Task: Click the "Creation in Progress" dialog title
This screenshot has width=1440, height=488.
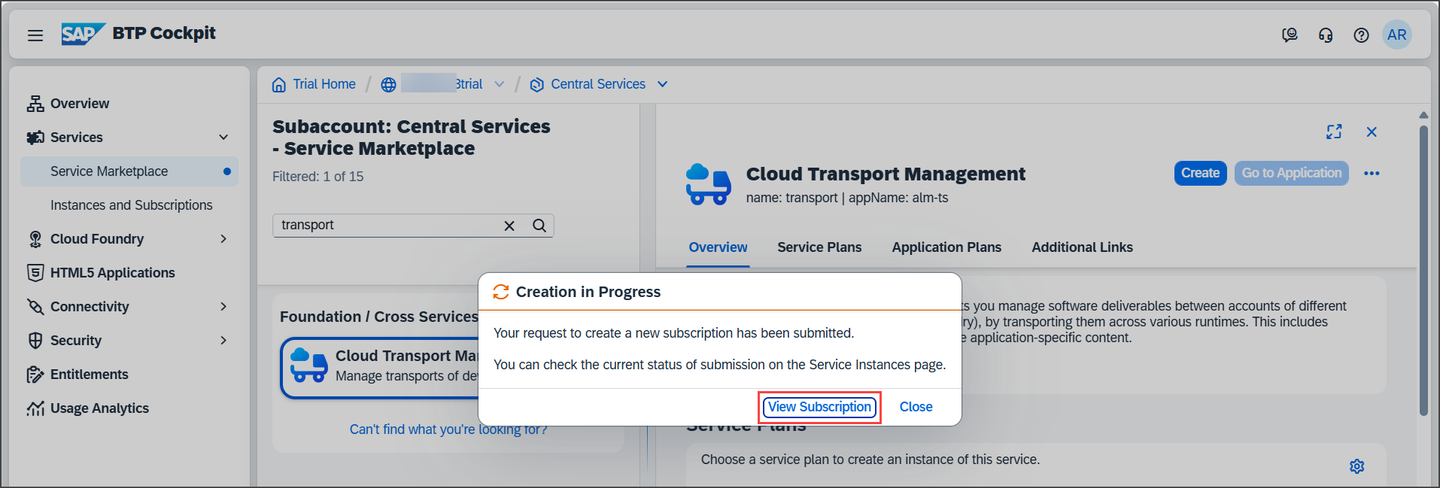Action: pyautogui.click(x=588, y=292)
